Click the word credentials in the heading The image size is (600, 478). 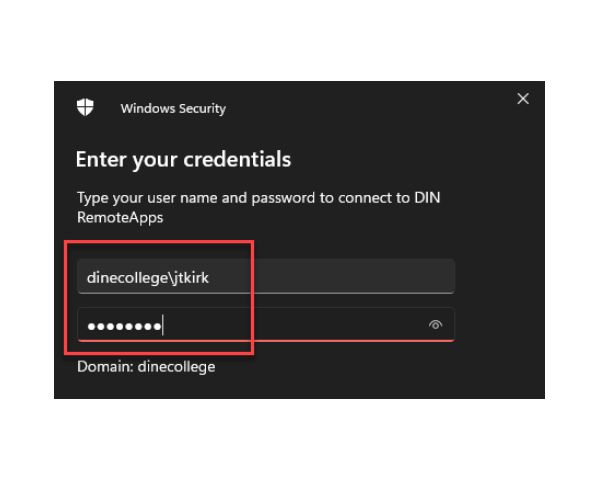pyautogui.click(x=237, y=159)
